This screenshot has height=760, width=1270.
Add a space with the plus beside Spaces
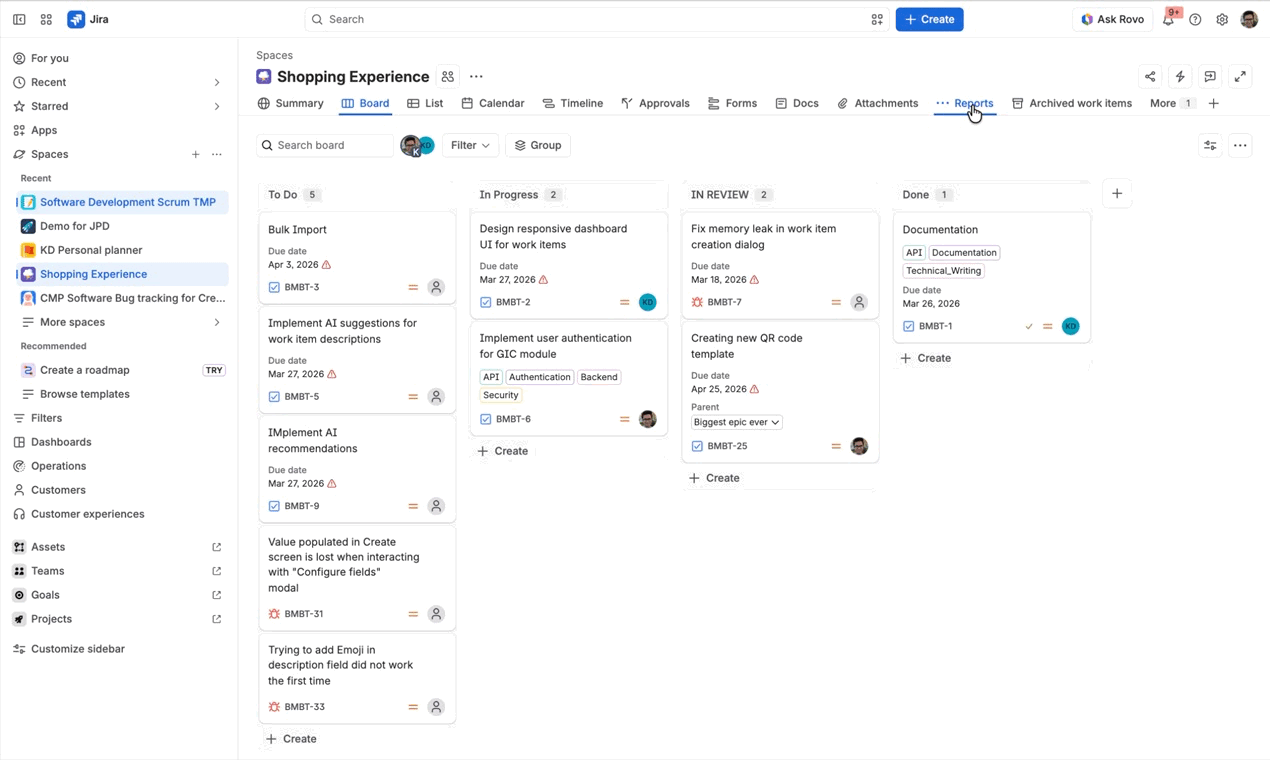click(195, 154)
